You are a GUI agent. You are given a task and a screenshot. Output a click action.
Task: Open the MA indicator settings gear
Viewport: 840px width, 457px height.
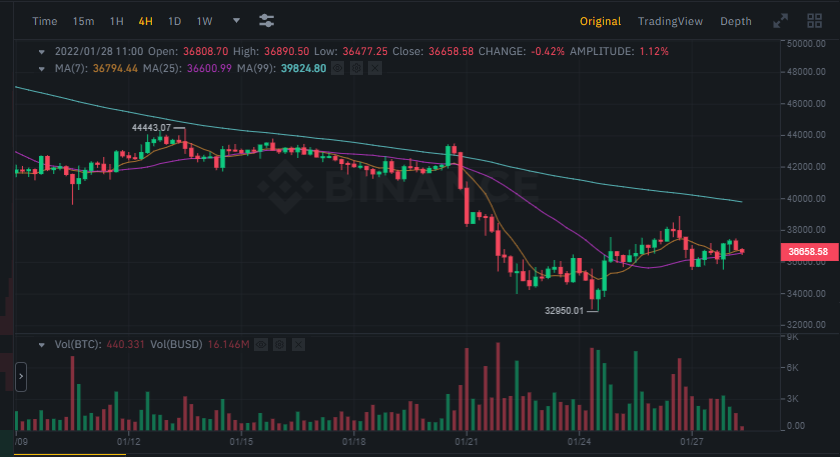[x=355, y=68]
